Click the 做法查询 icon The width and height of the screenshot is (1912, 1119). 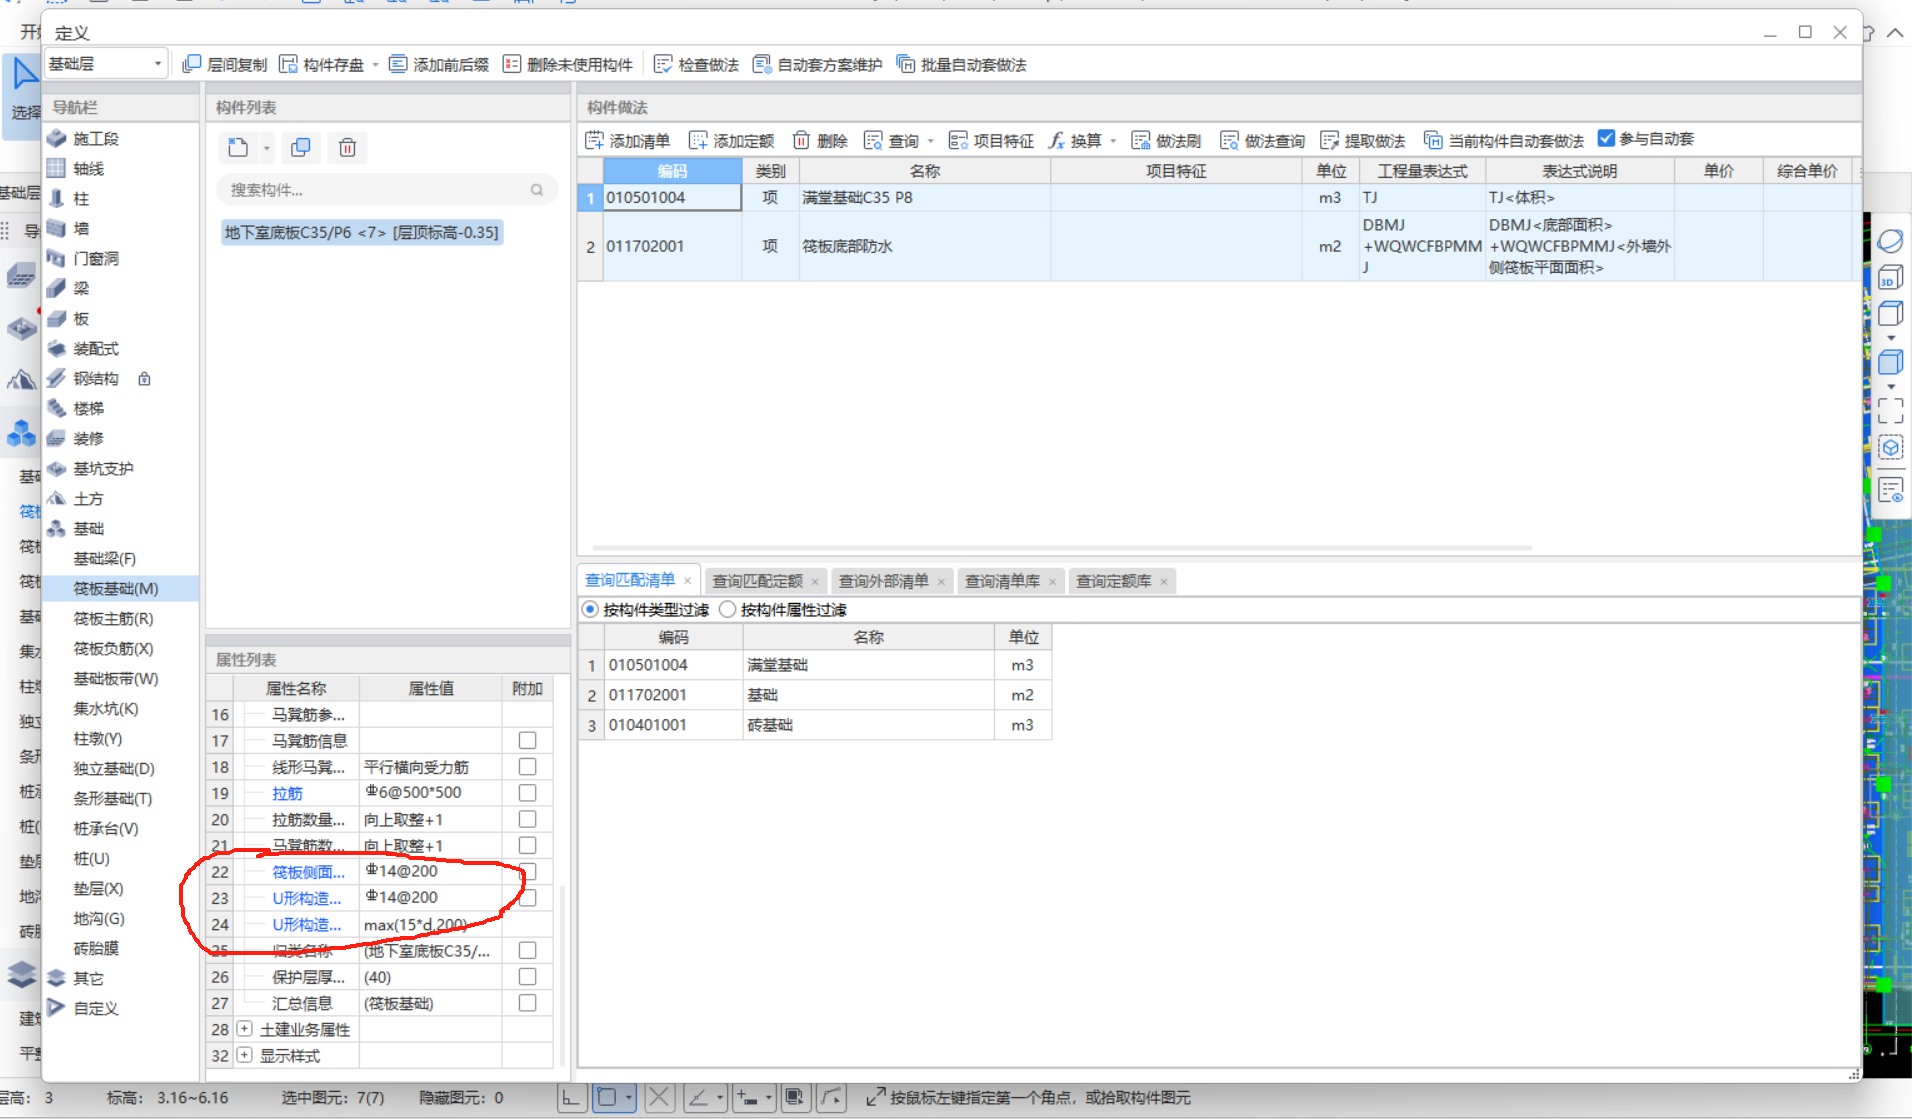tap(1230, 140)
